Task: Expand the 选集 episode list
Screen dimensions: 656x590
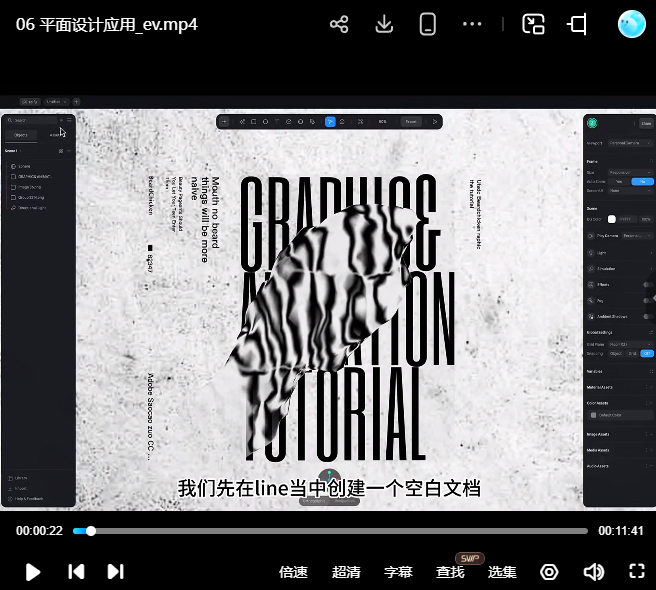Action: pyautogui.click(x=502, y=572)
